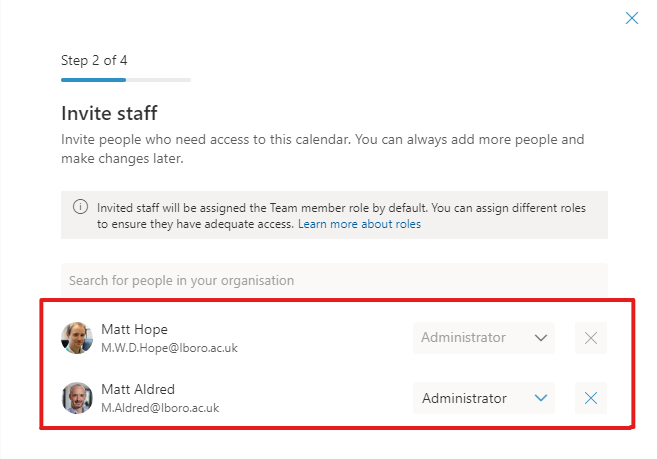Close the Invite staff dialog
The width and height of the screenshot is (657, 459).
[x=631, y=18]
